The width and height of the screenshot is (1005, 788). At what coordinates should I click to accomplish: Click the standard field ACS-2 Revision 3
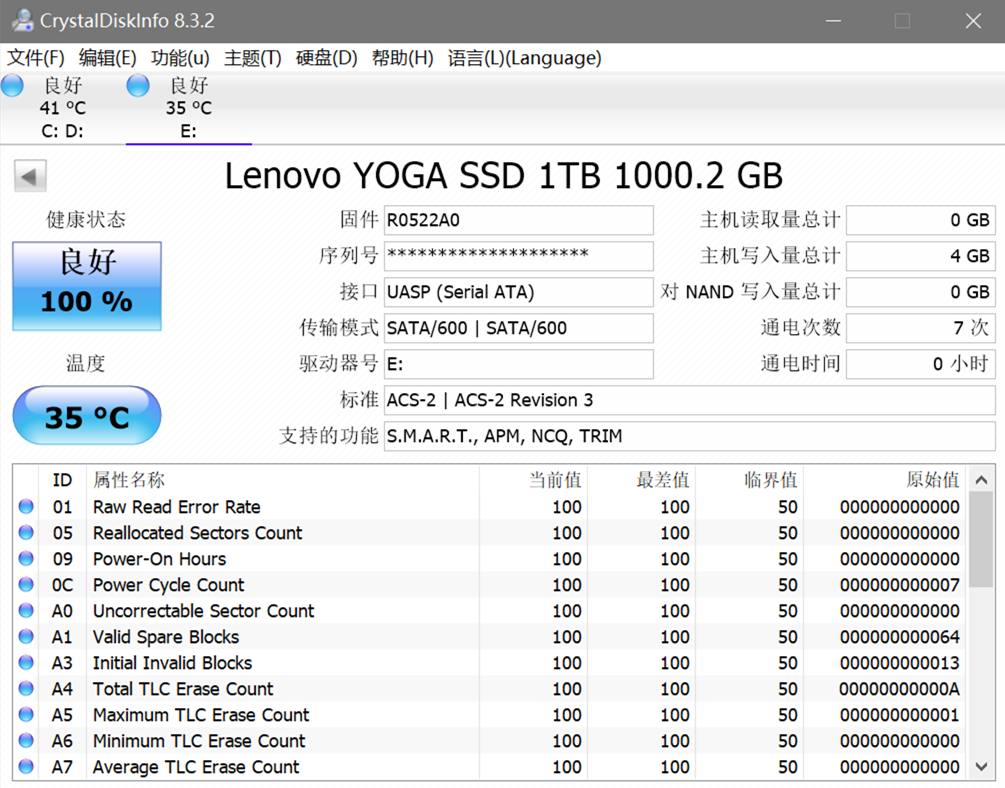690,400
